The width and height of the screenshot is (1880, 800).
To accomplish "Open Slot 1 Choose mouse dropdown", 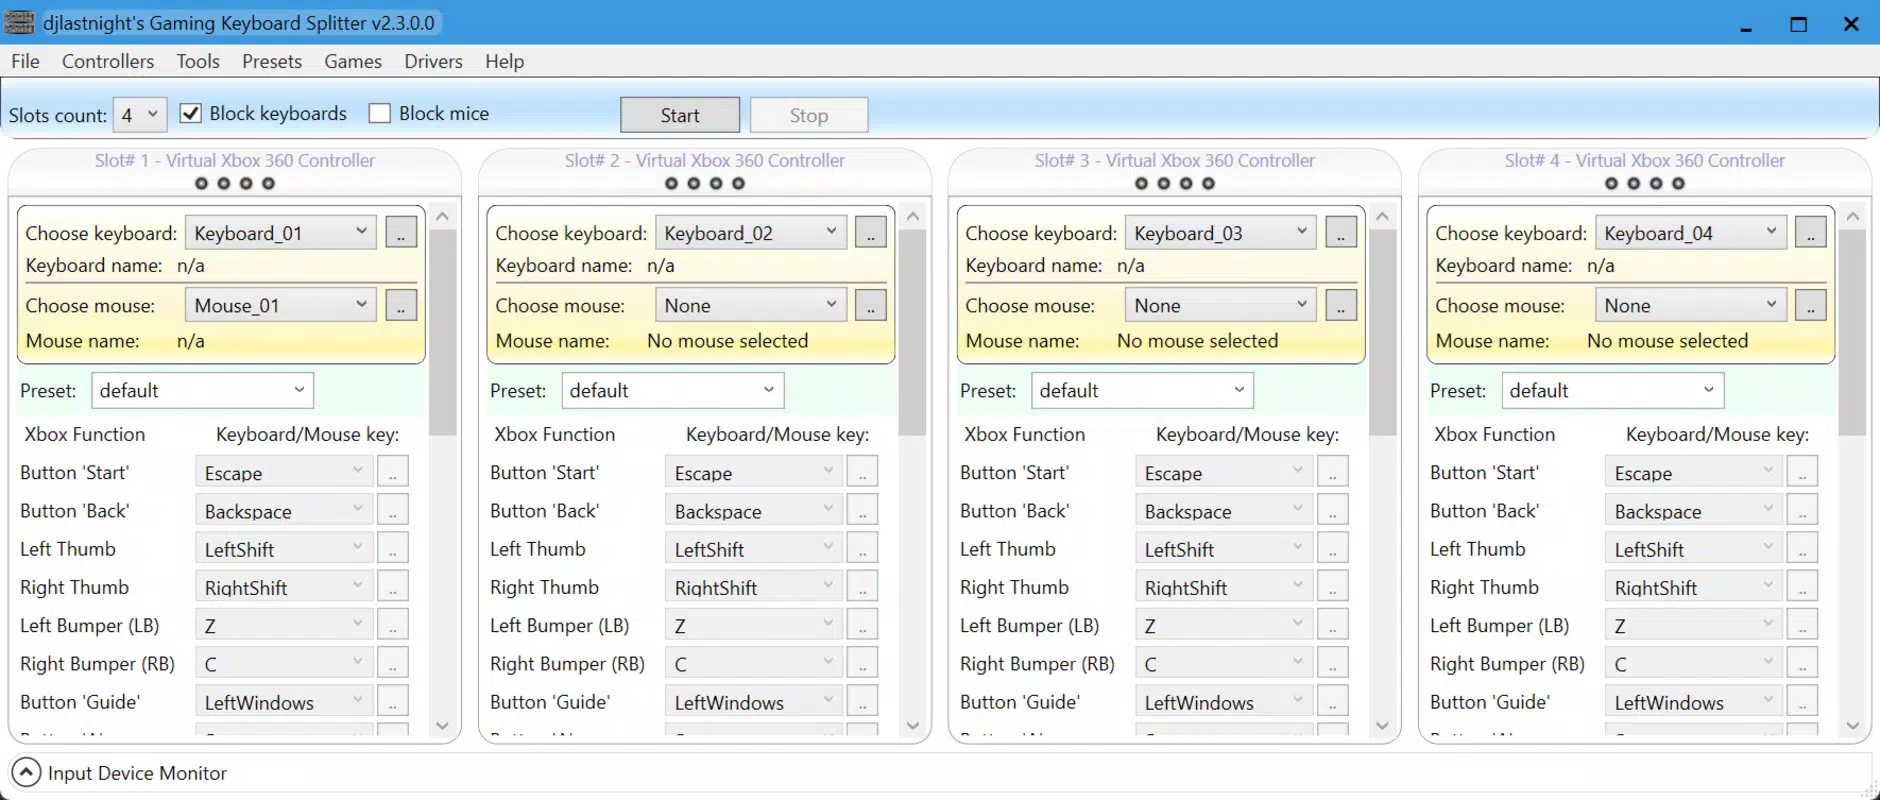I will click(281, 305).
